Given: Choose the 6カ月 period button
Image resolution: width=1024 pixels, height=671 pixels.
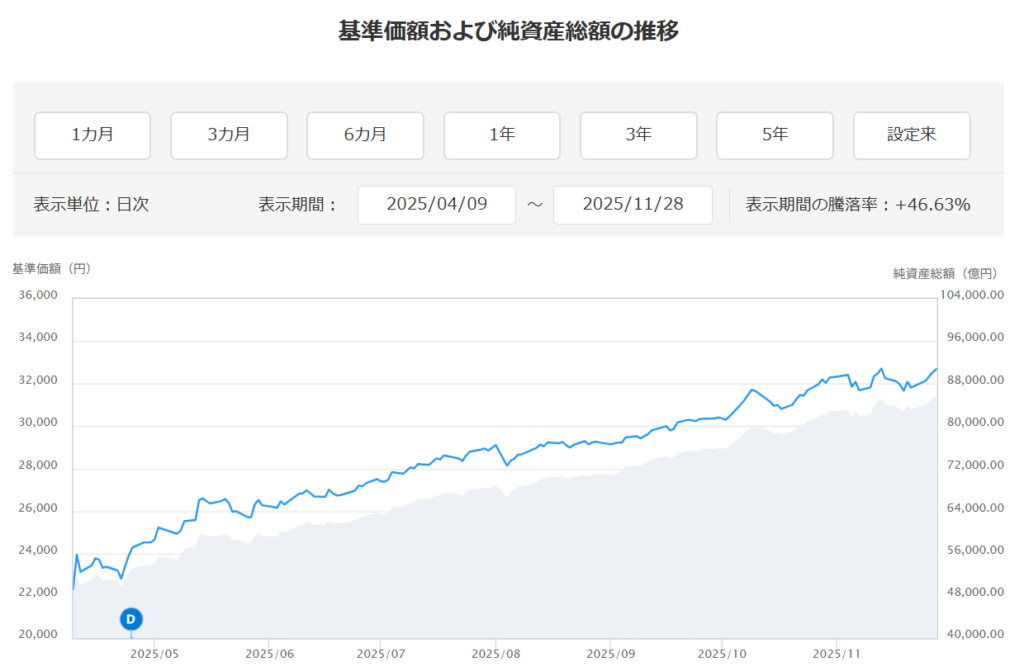Looking at the screenshot, I should click(365, 135).
